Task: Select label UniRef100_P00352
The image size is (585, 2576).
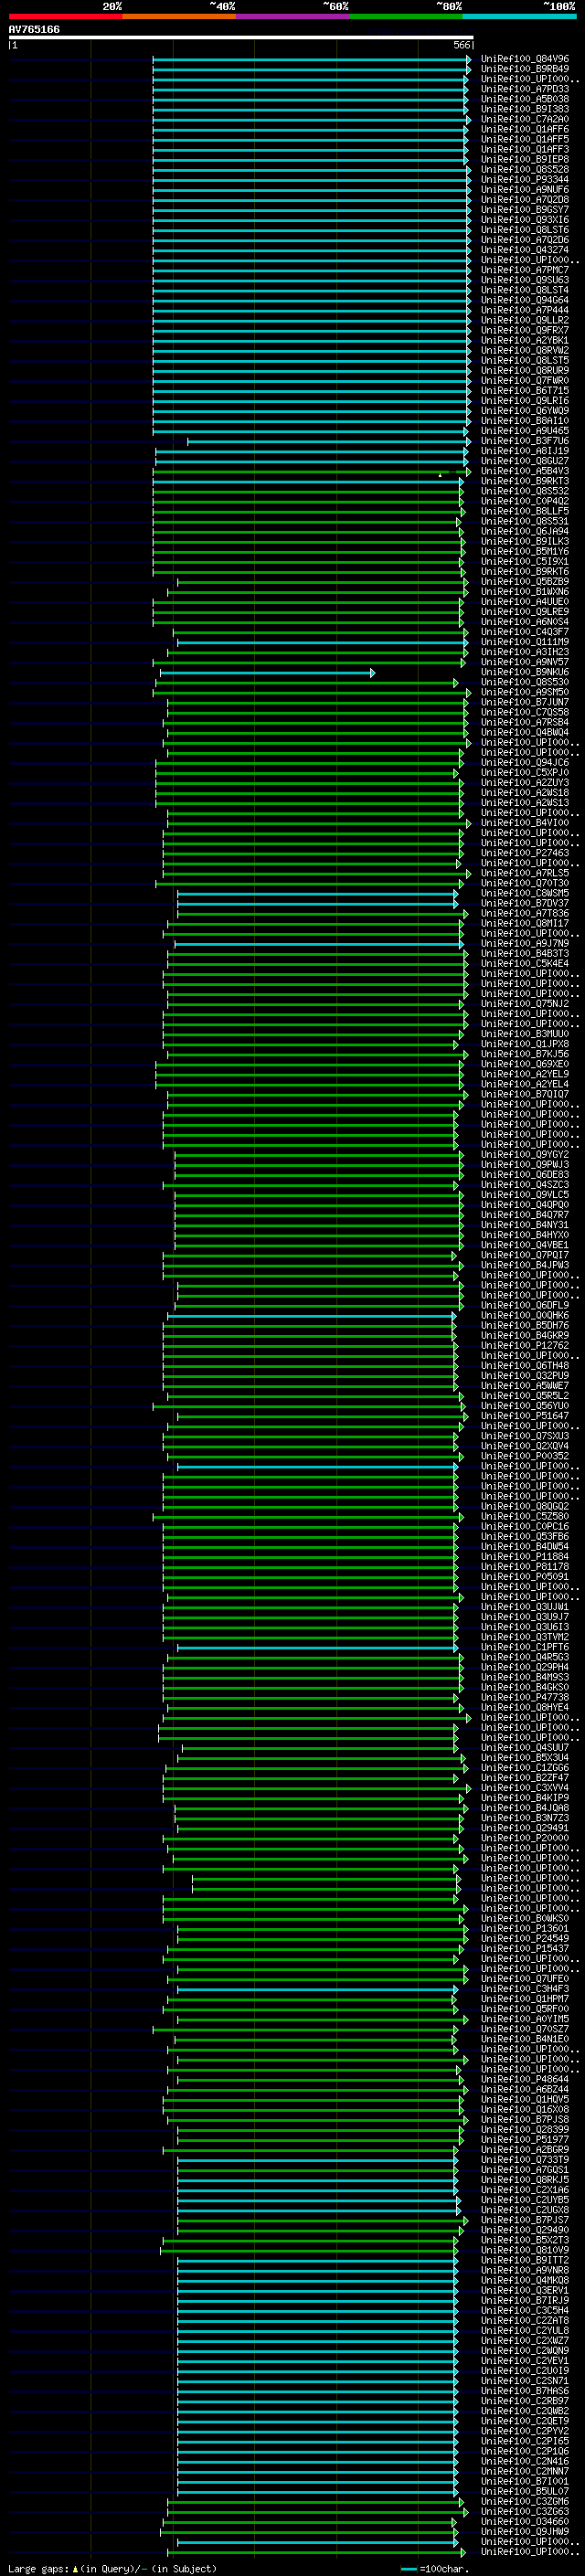Action: click(525, 1457)
